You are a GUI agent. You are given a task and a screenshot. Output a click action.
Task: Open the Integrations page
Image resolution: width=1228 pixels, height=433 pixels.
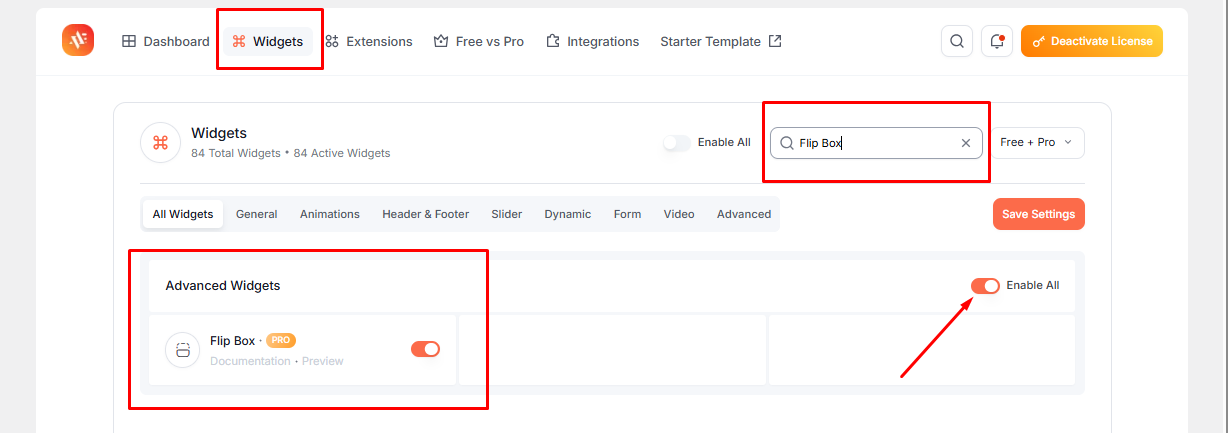point(593,41)
